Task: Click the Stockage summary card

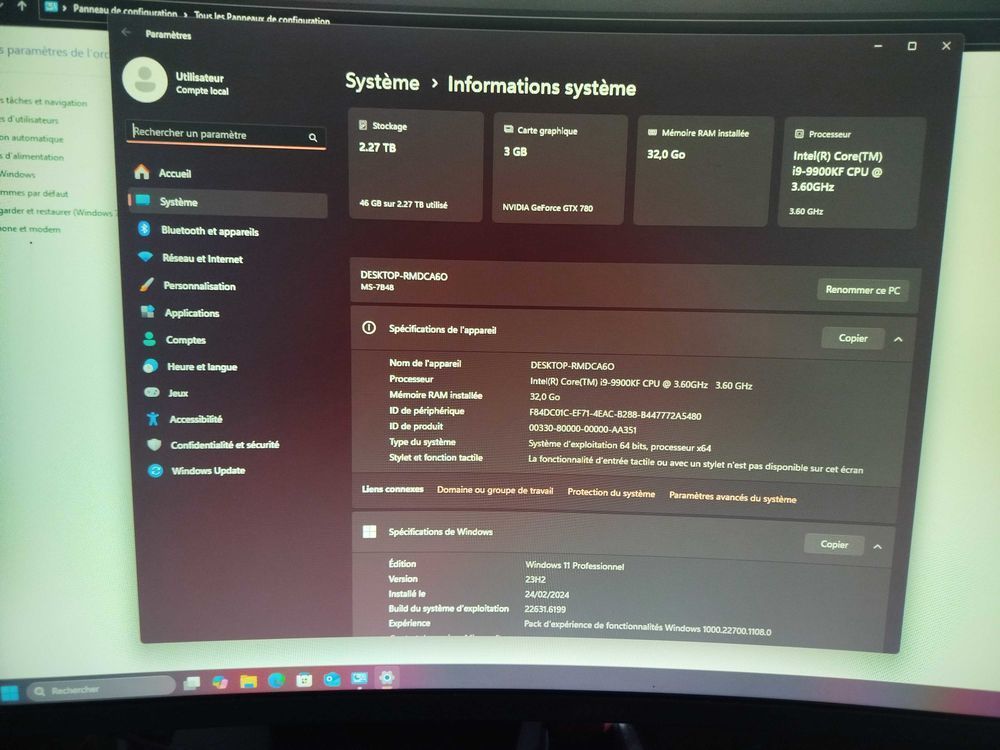Action: tap(416, 167)
